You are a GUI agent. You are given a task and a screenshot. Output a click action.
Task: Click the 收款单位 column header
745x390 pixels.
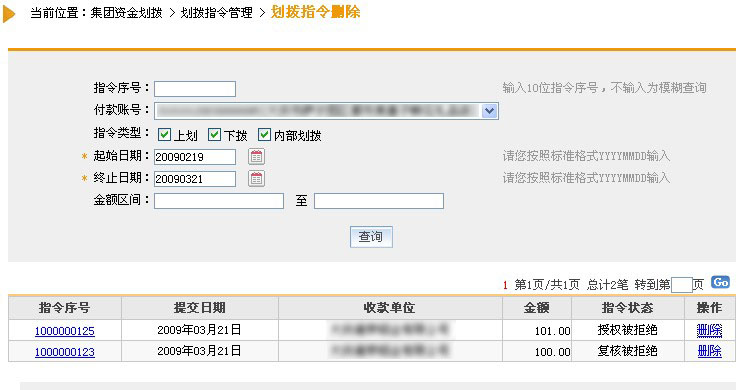click(390, 308)
